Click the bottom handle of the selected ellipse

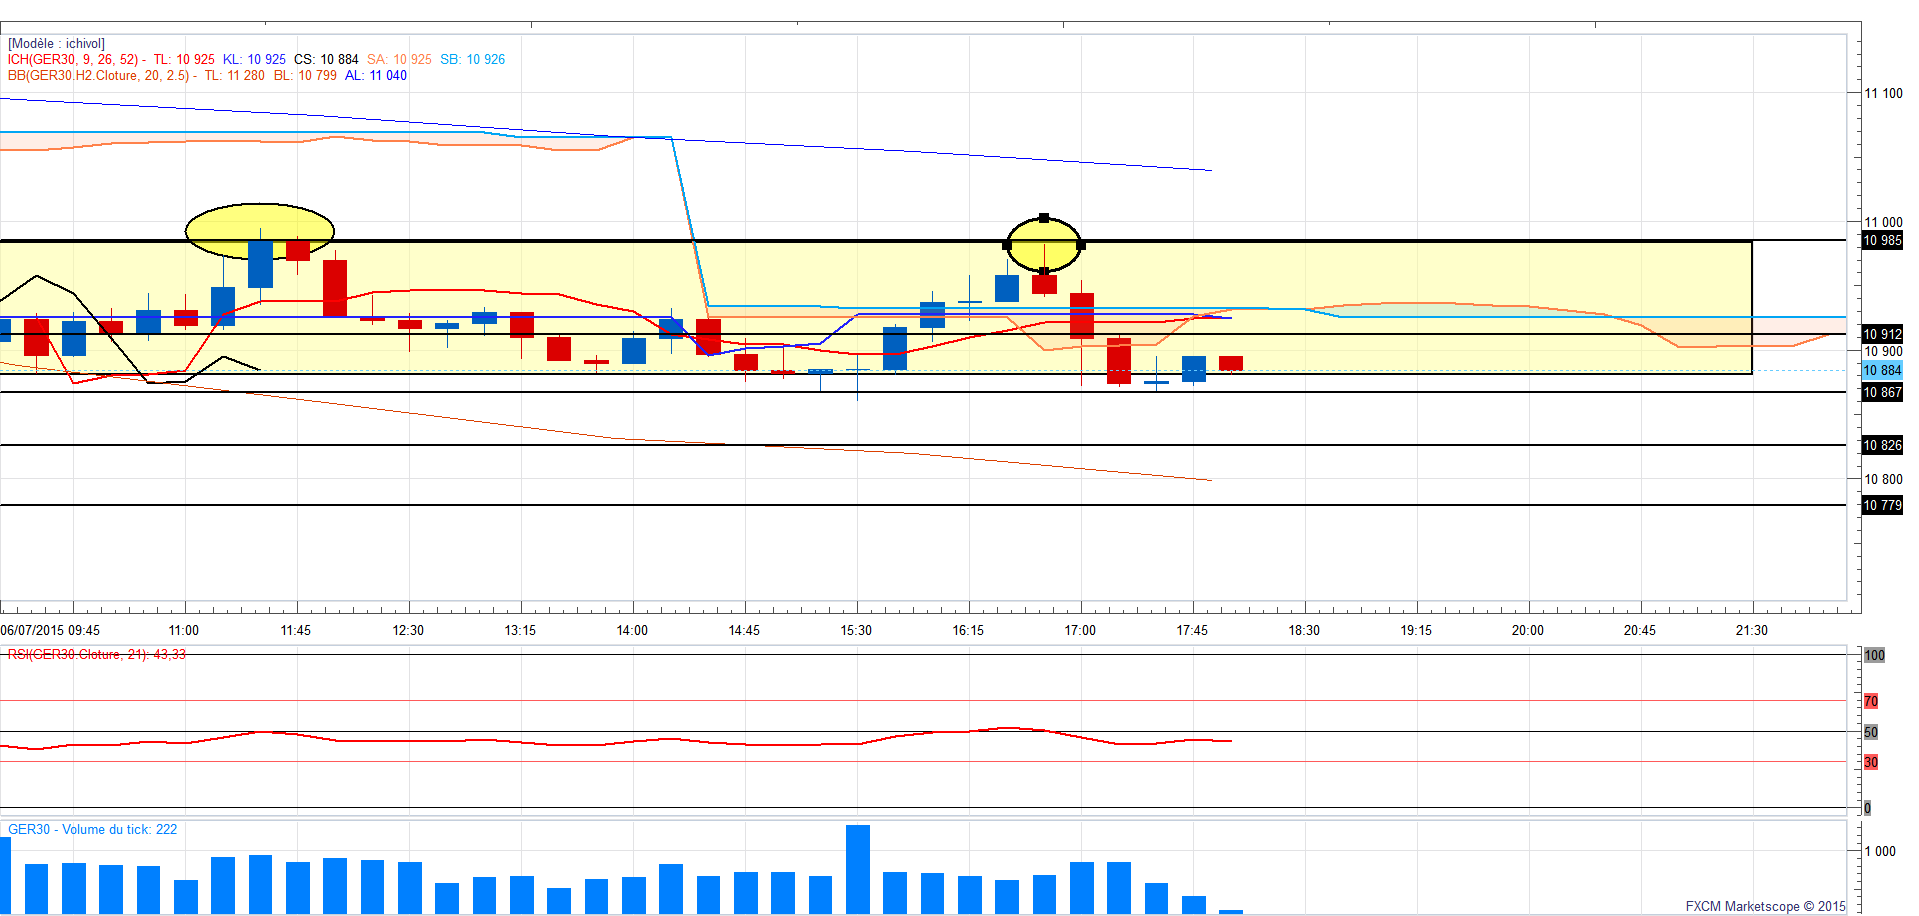click(1044, 271)
